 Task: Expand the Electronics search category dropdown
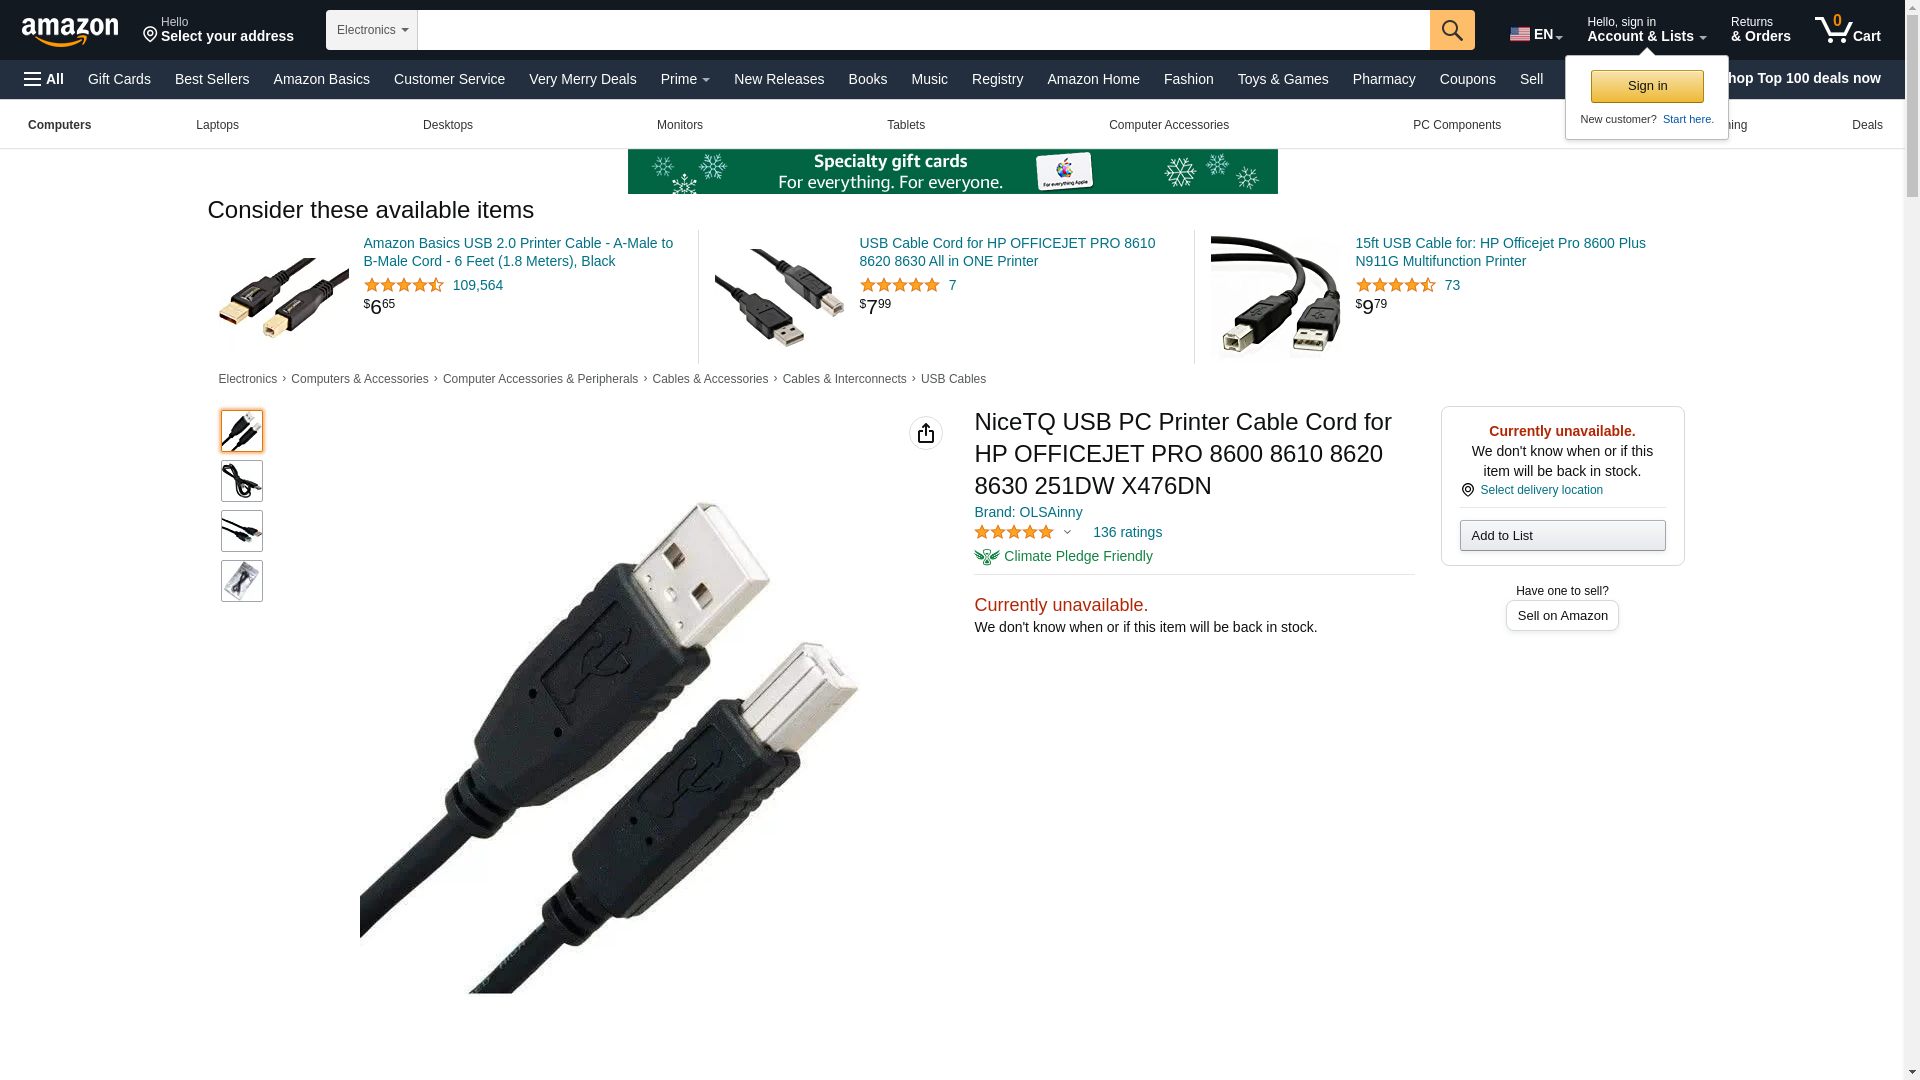372,30
